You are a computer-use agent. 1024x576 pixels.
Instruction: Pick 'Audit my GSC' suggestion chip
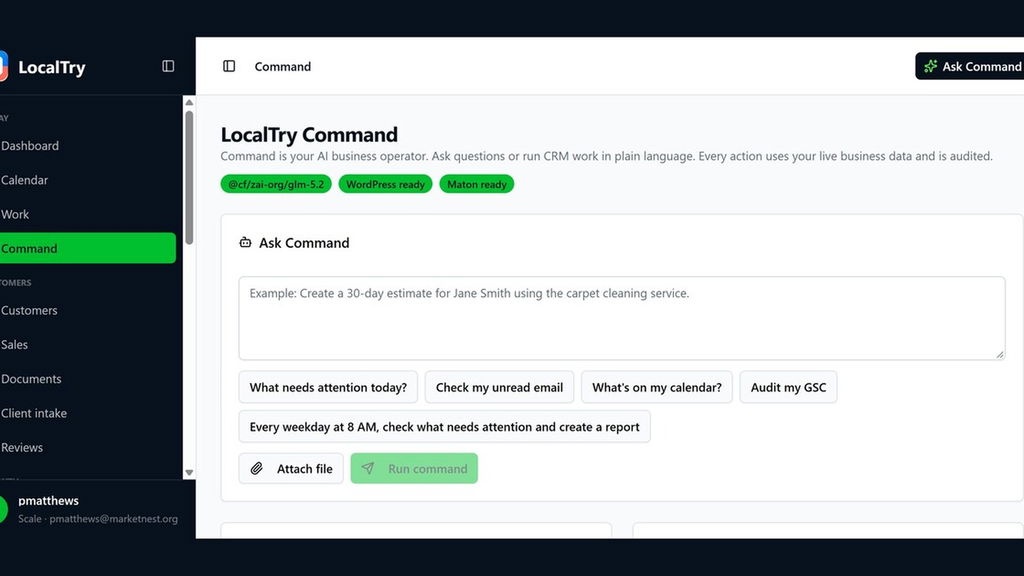tap(788, 387)
